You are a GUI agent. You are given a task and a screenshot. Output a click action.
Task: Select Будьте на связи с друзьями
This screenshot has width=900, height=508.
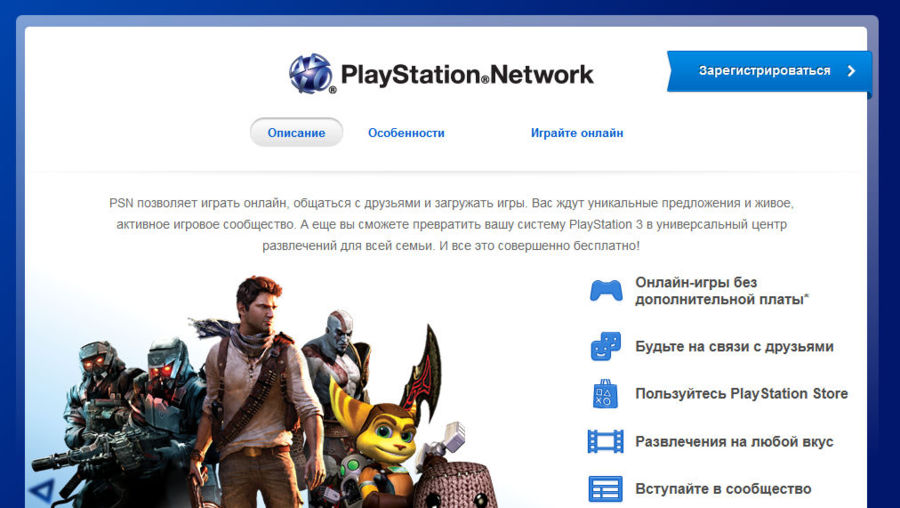(734, 347)
